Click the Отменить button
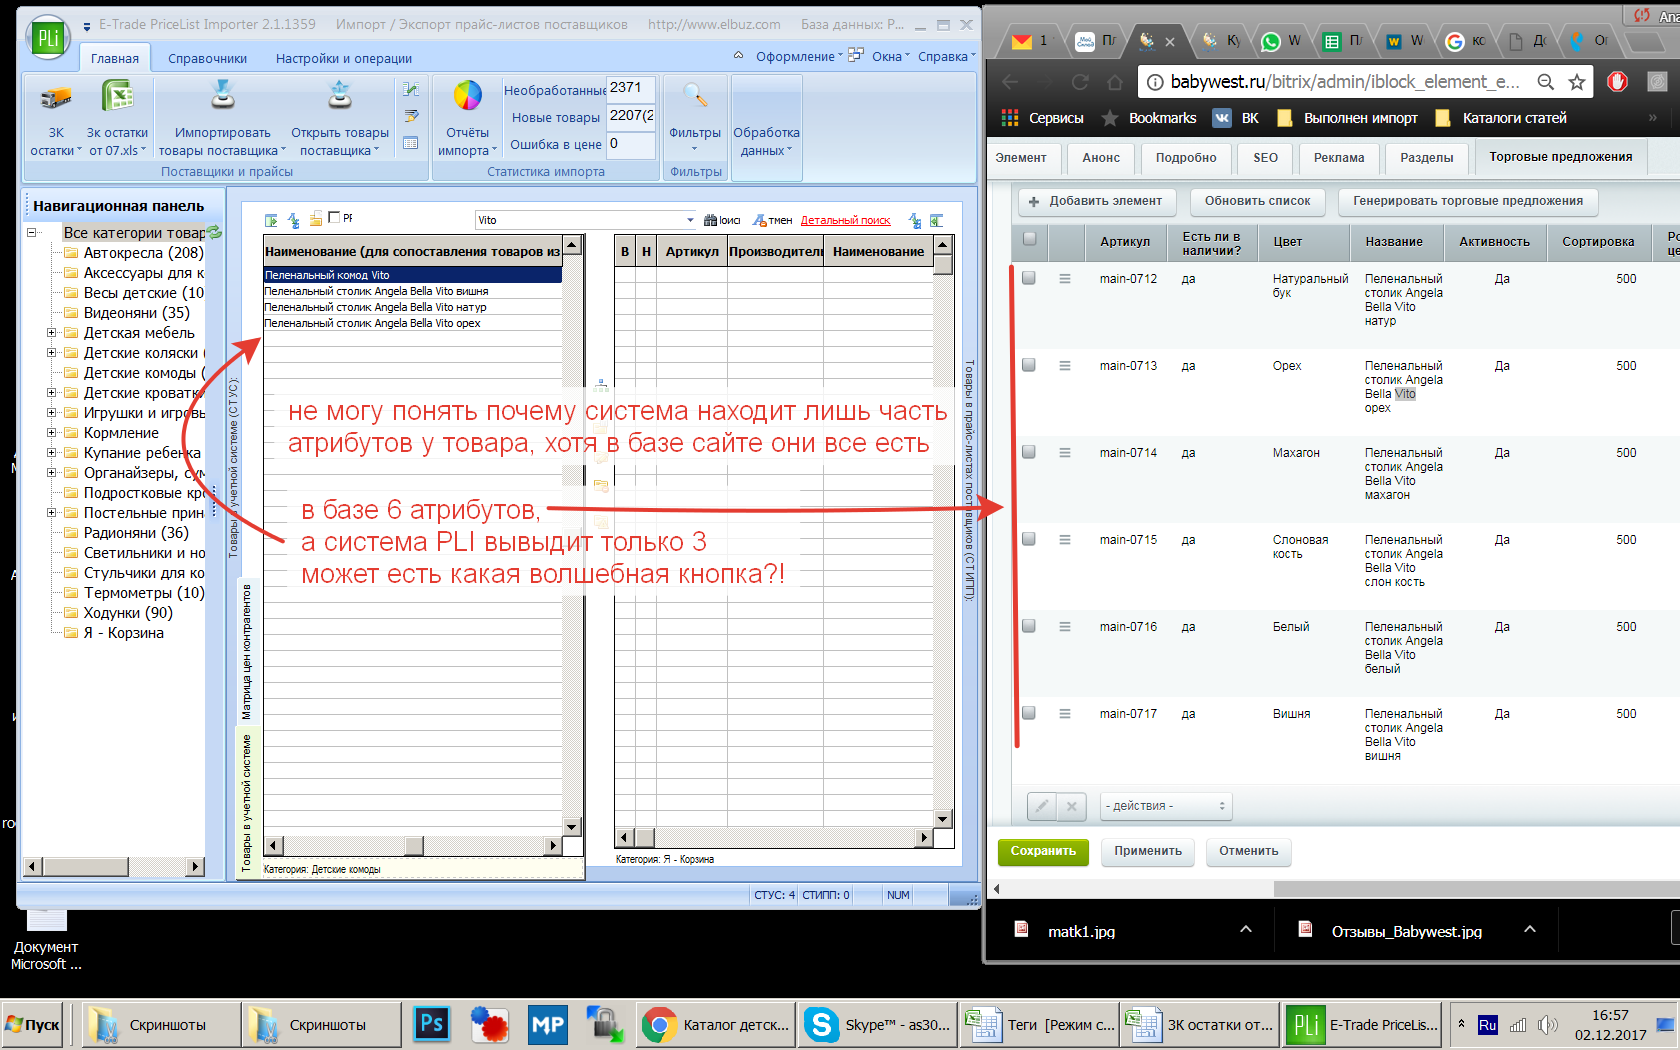 click(1249, 852)
